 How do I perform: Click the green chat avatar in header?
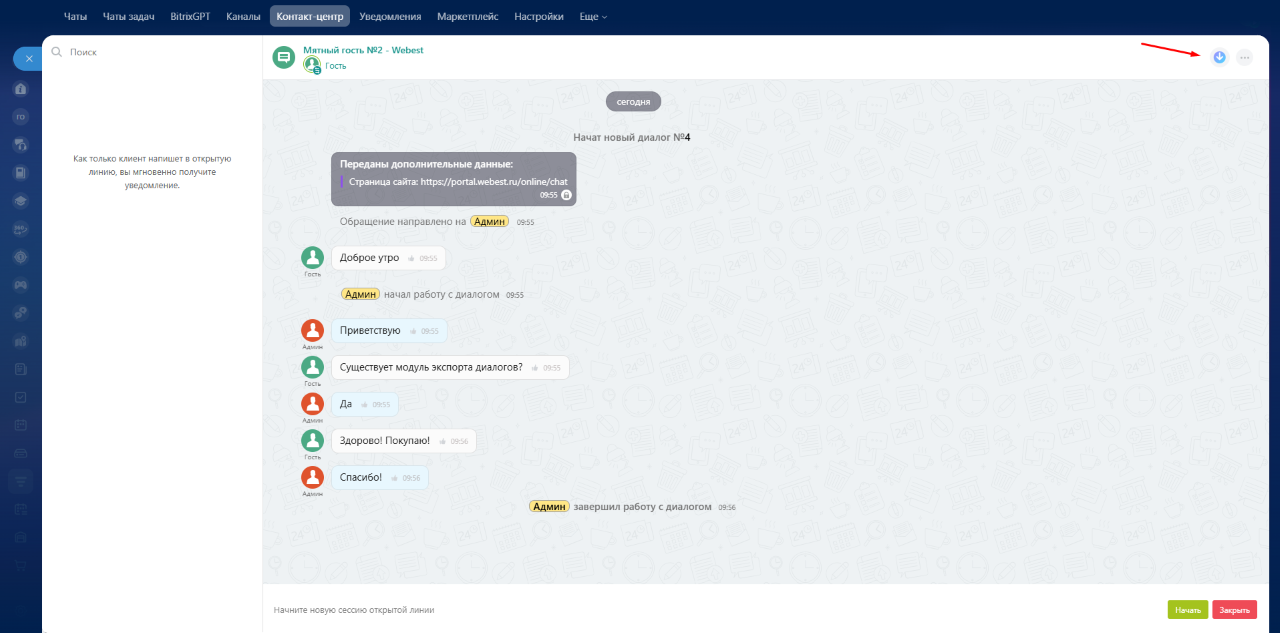coord(284,57)
